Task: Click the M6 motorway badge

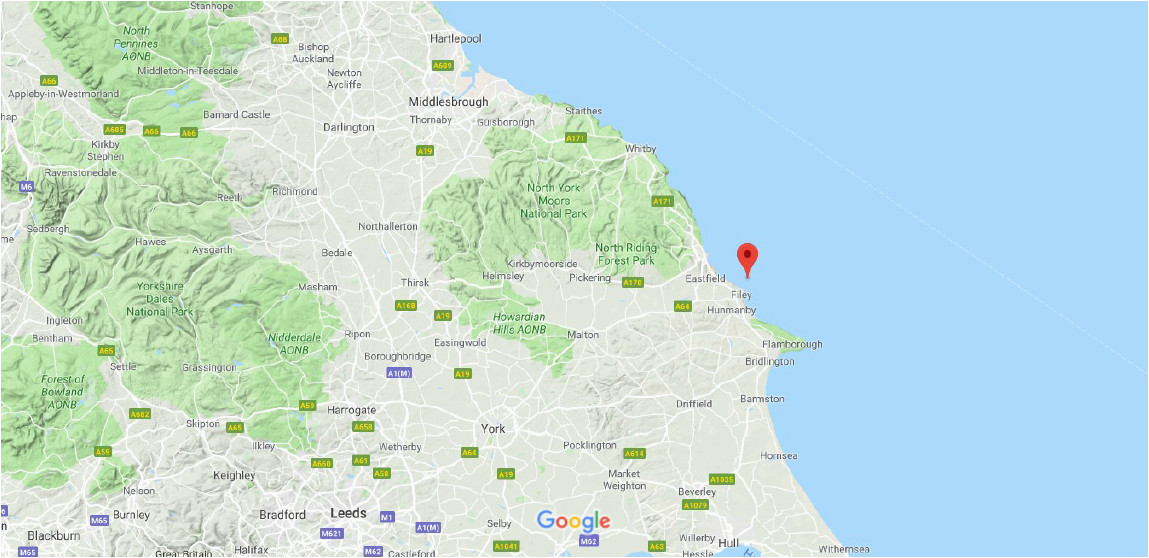Action: tap(26, 187)
